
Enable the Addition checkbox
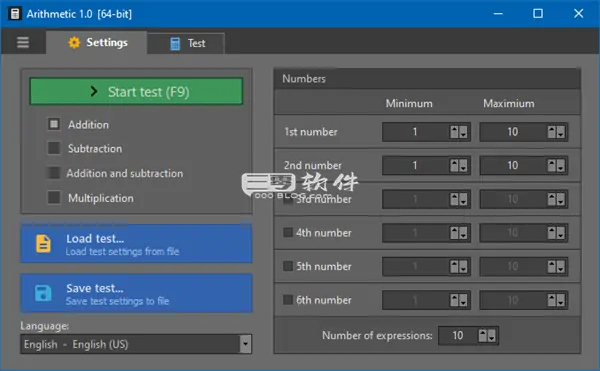coord(54,124)
